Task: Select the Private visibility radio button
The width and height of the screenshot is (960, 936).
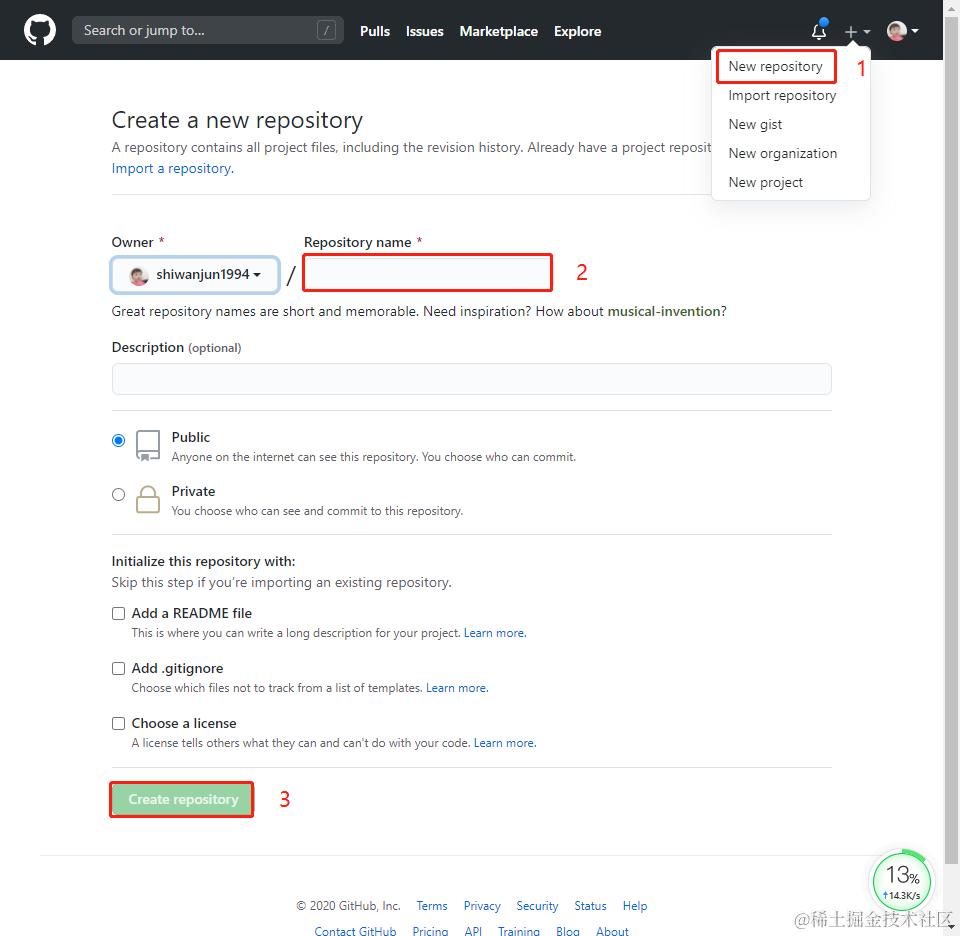Action: point(119,495)
